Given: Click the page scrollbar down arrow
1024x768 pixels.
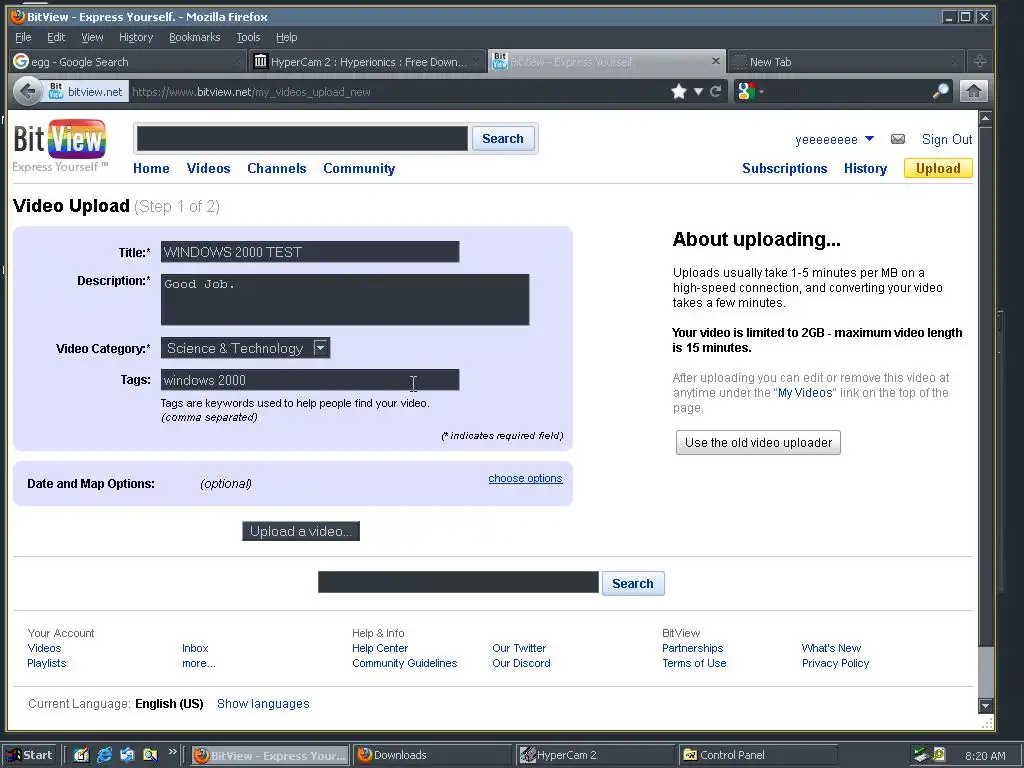Looking at the screenshot, I should pyautogui.click(x=985, y=705).
